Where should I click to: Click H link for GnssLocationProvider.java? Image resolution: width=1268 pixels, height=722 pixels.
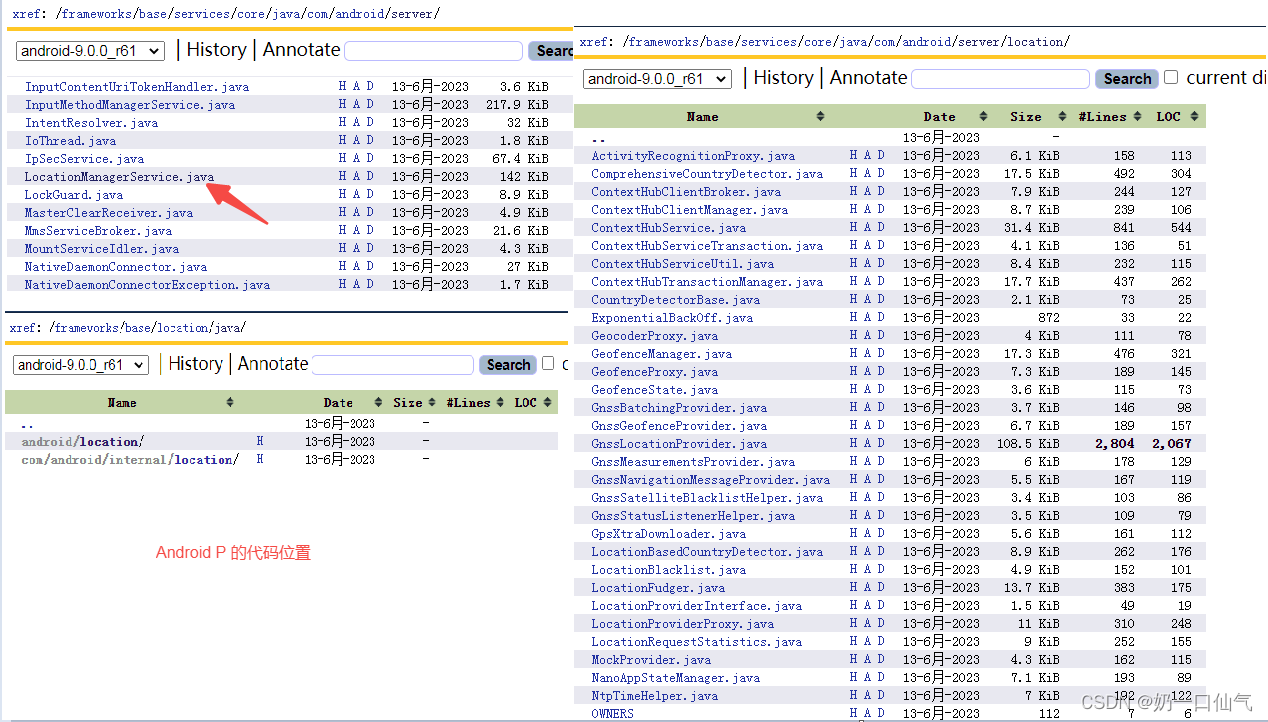coord(853,444)
